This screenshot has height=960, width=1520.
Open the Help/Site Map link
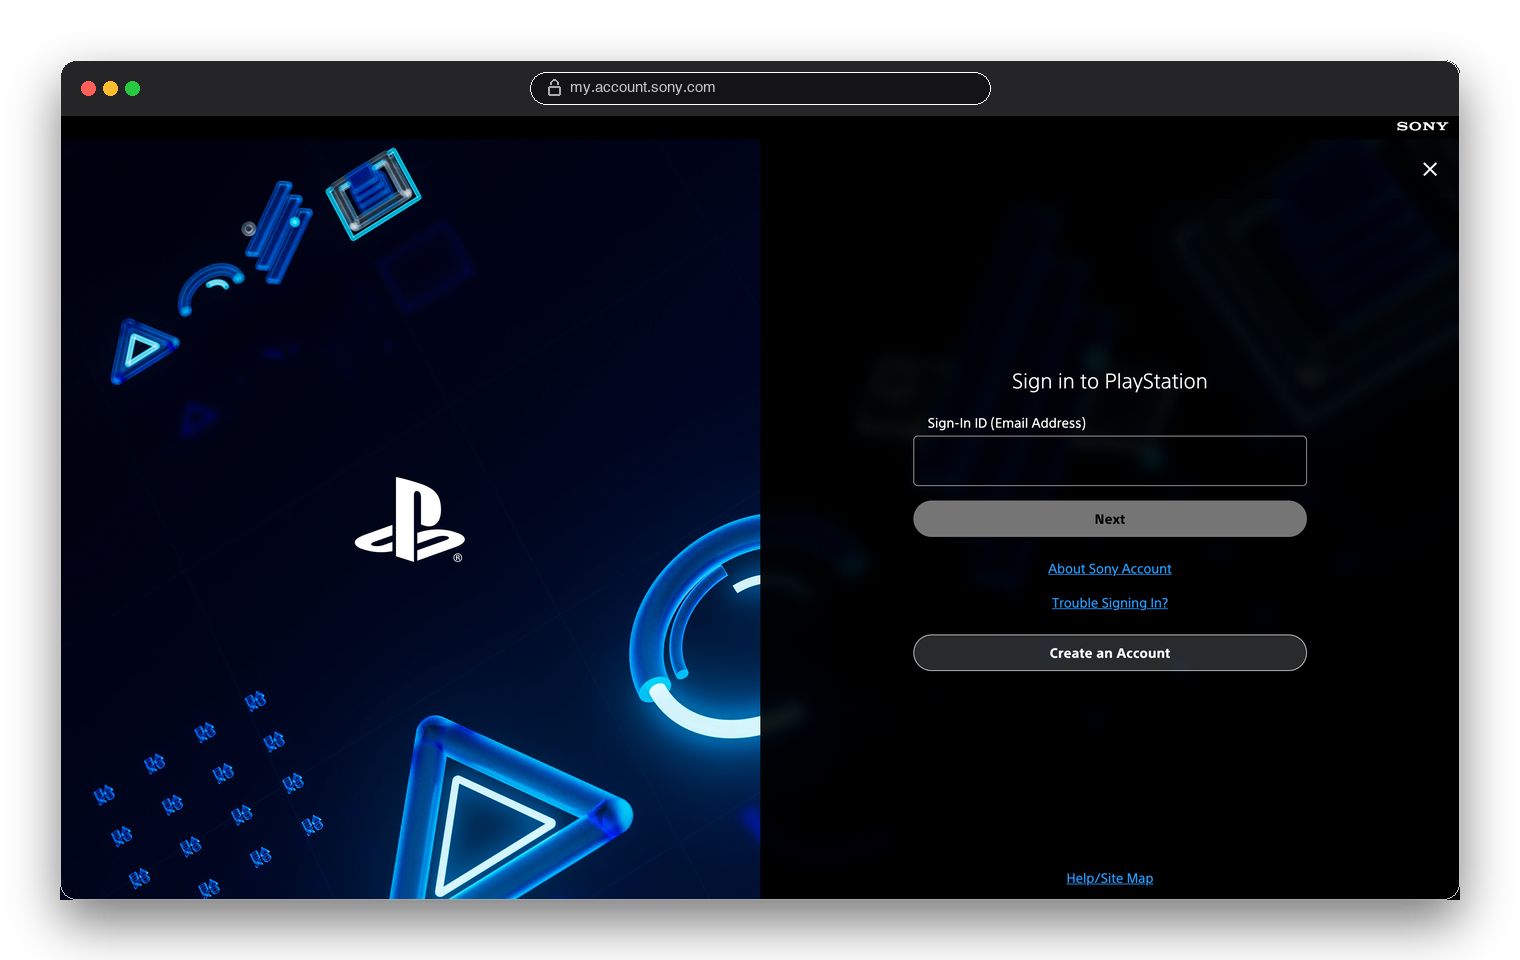[1109, 878]
